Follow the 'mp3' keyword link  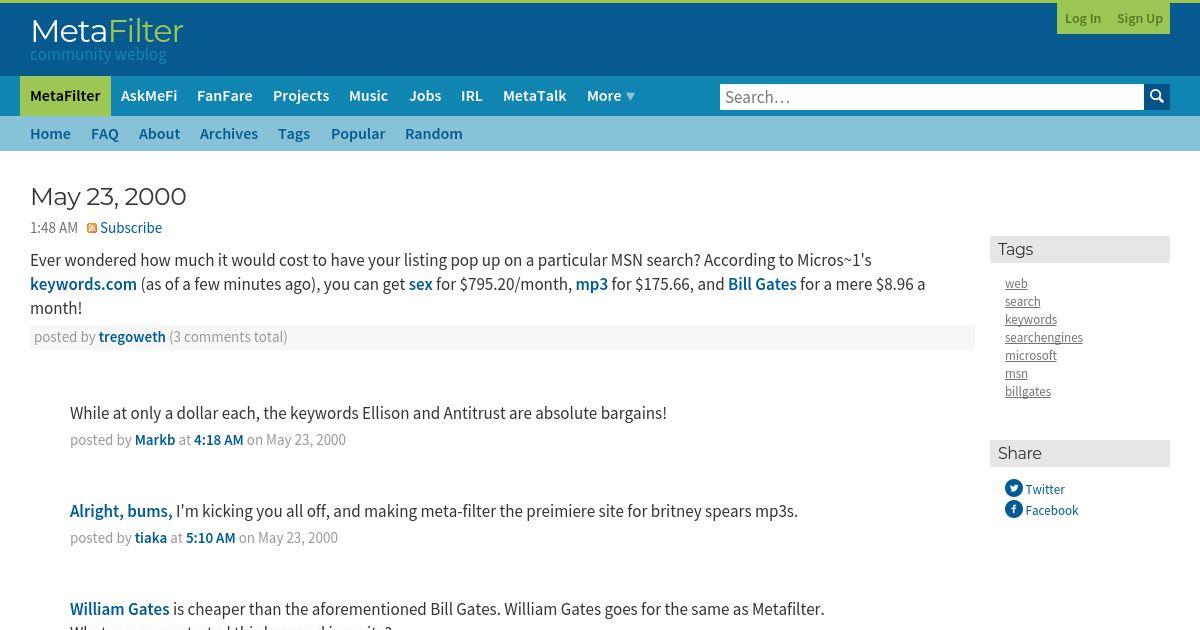coord(592,284)
